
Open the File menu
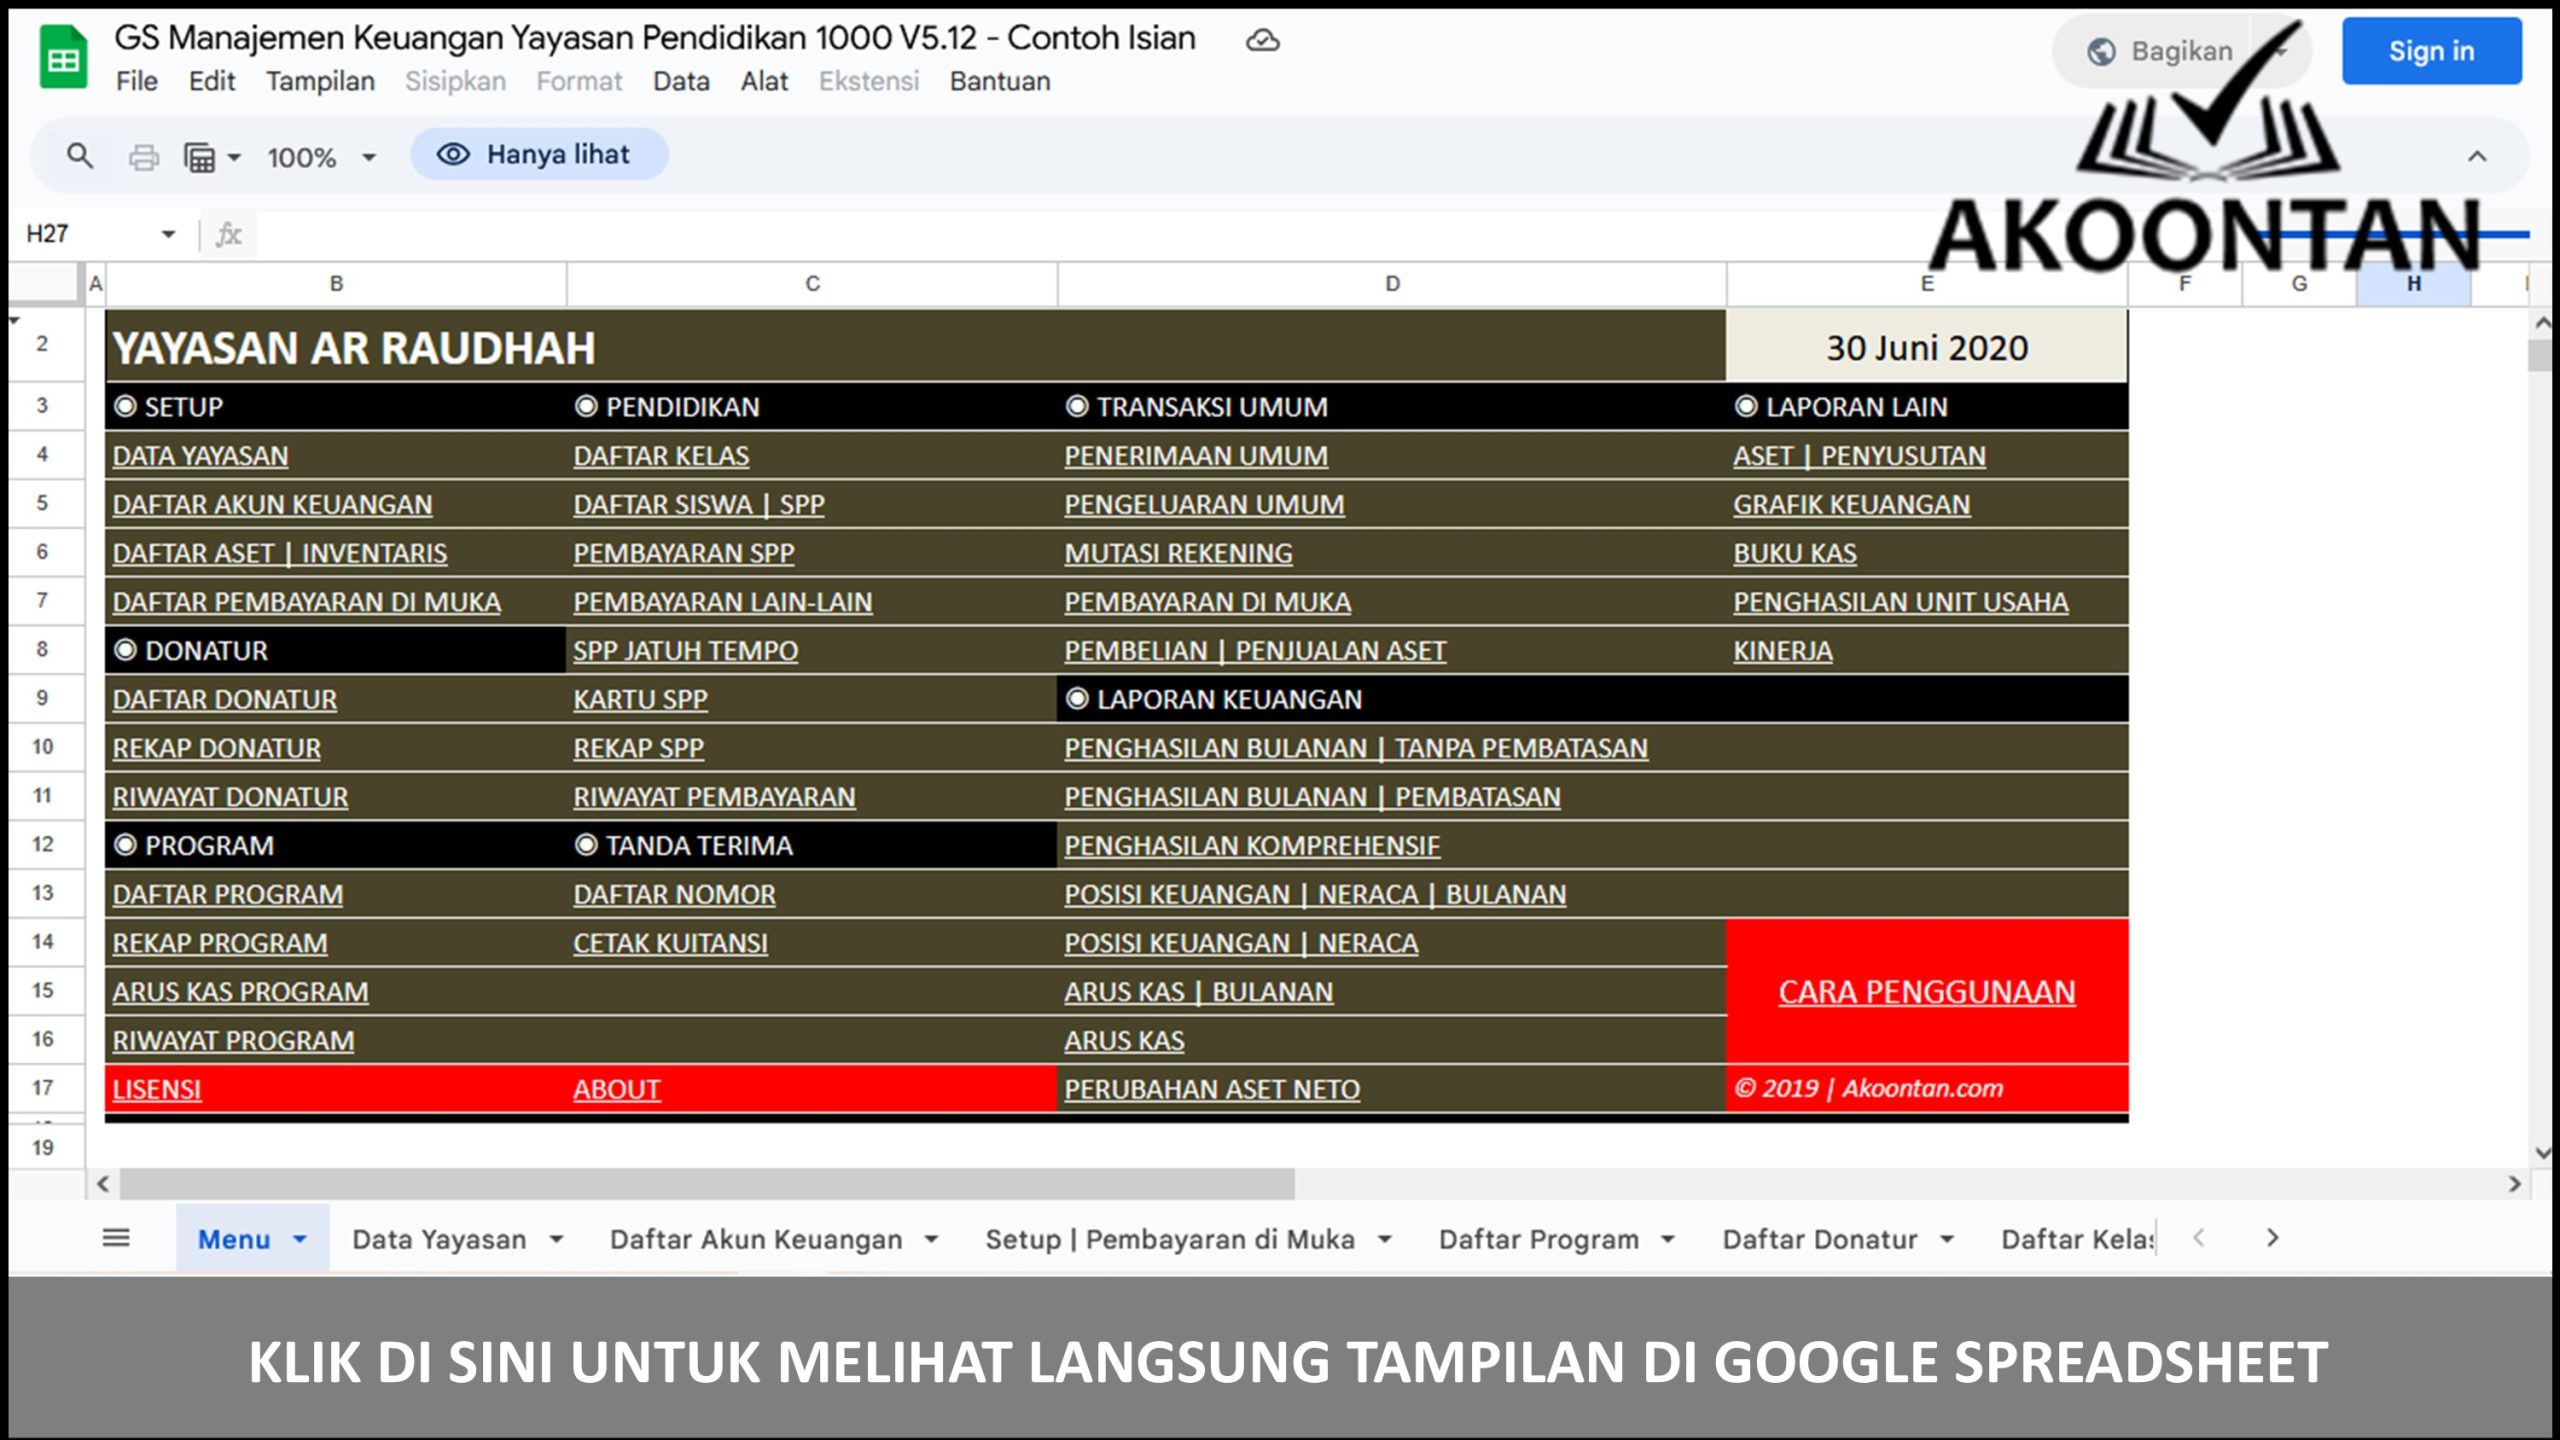pyautogui.click(x=137, y=81)
